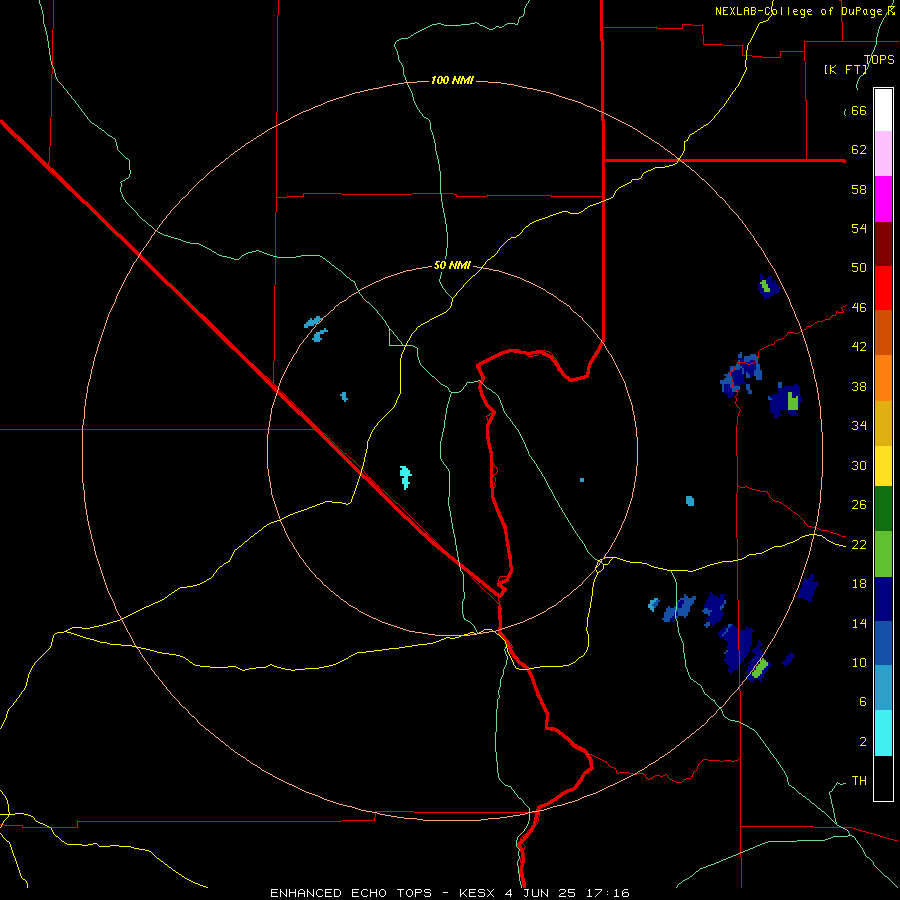The height and width of the screenshot is (900, 900).
Task: Click the "38" legend value
Action: [x=859, y=386]
